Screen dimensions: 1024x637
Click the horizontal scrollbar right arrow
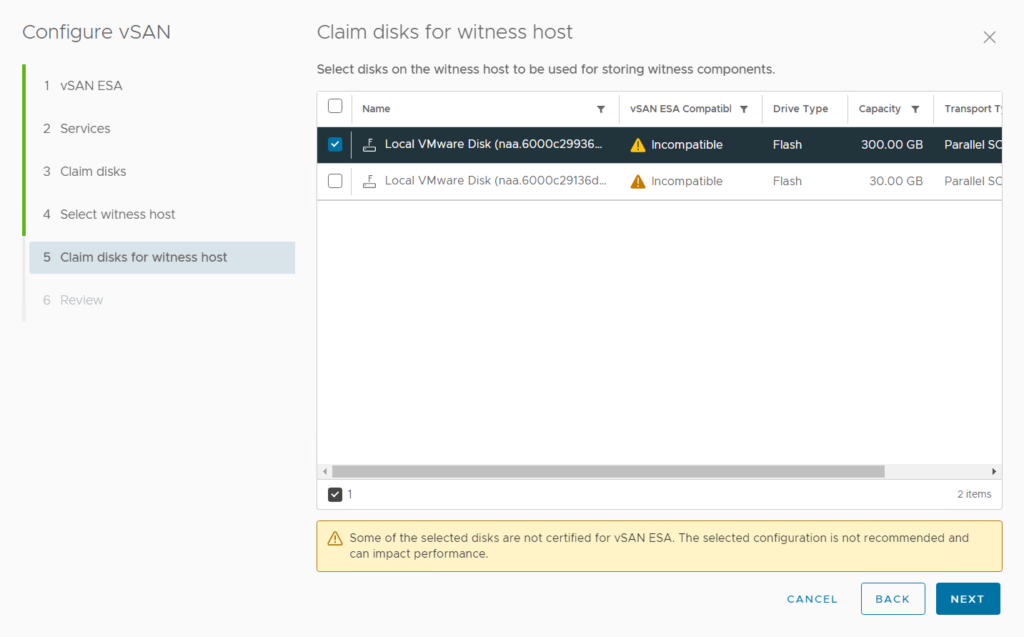point(994,471)
